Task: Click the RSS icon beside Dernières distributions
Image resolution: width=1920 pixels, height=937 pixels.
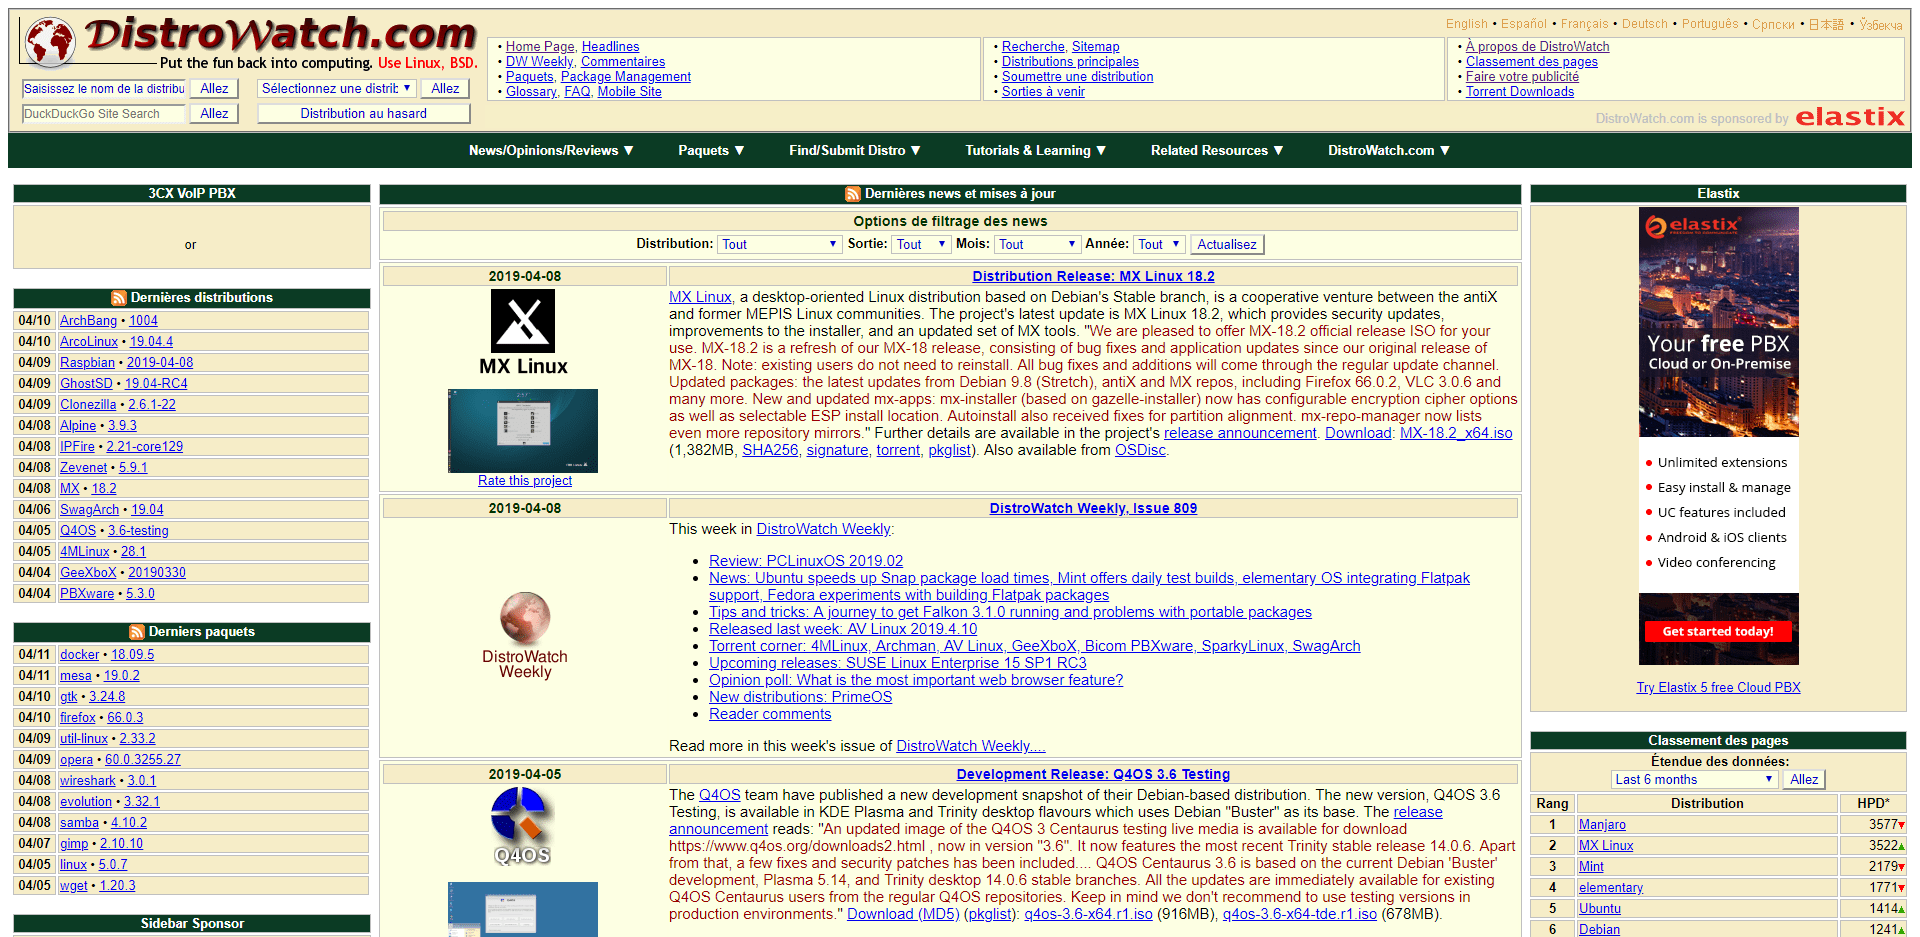Action: [119, 298]
